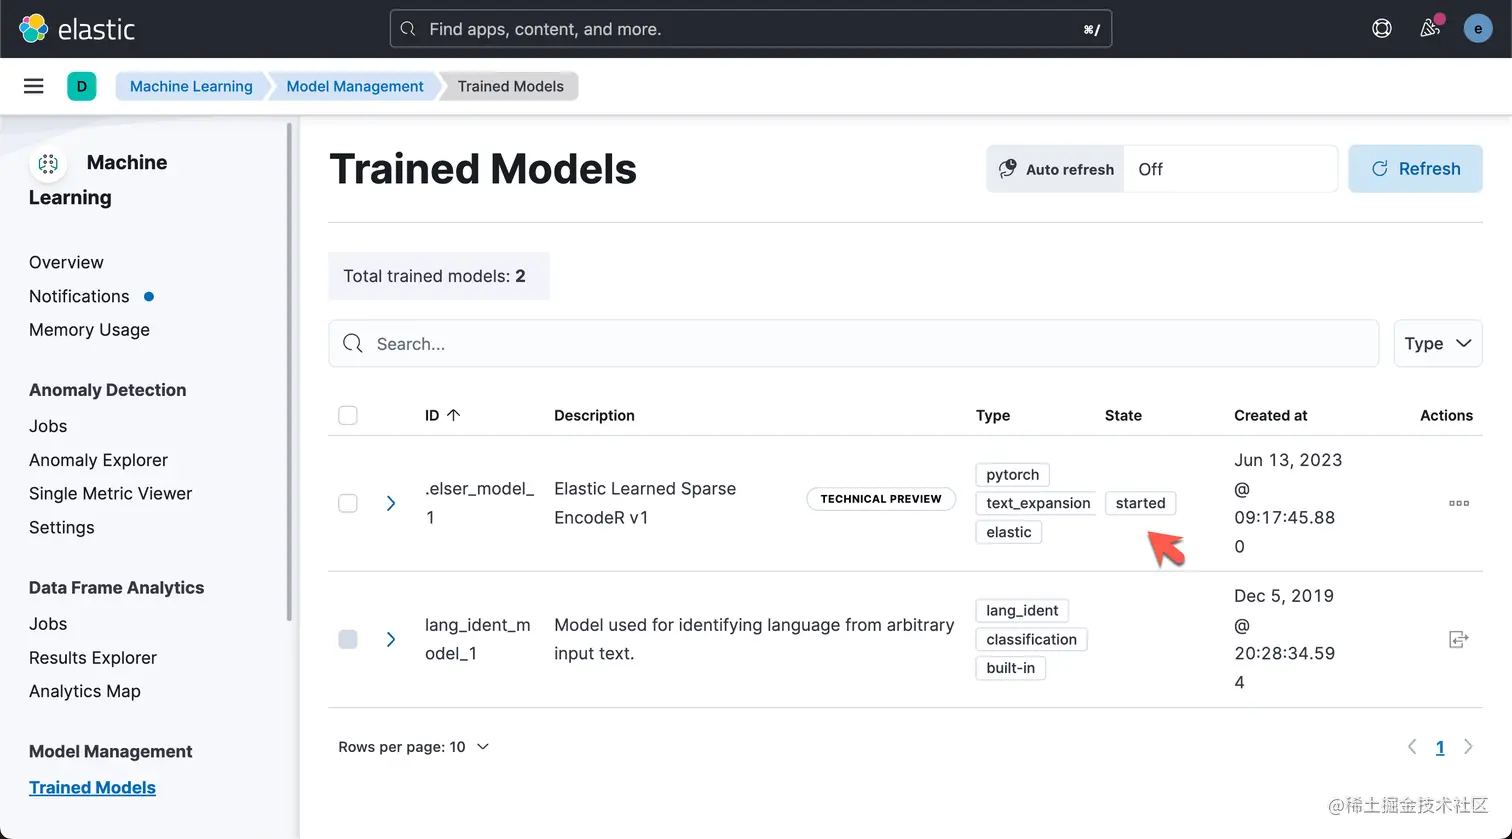Screen dimensions: 1512x839
Task: Click the '.elser_model_1' ID cell
Action: pyautogui.click(x=480, y=503)
